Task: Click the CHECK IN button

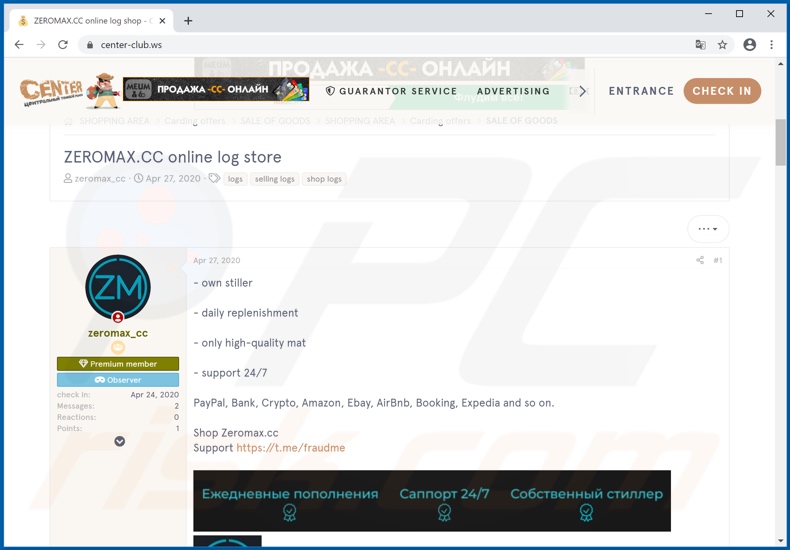Action: (722, 91)
